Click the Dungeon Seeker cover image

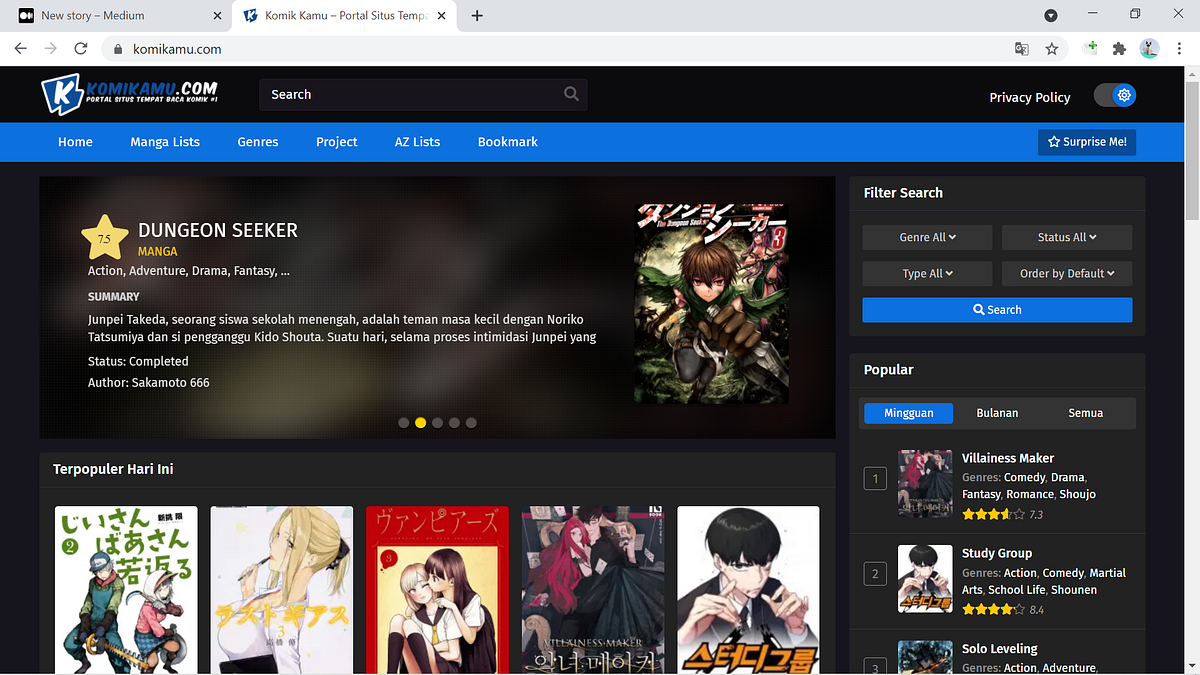pos(711,304)
